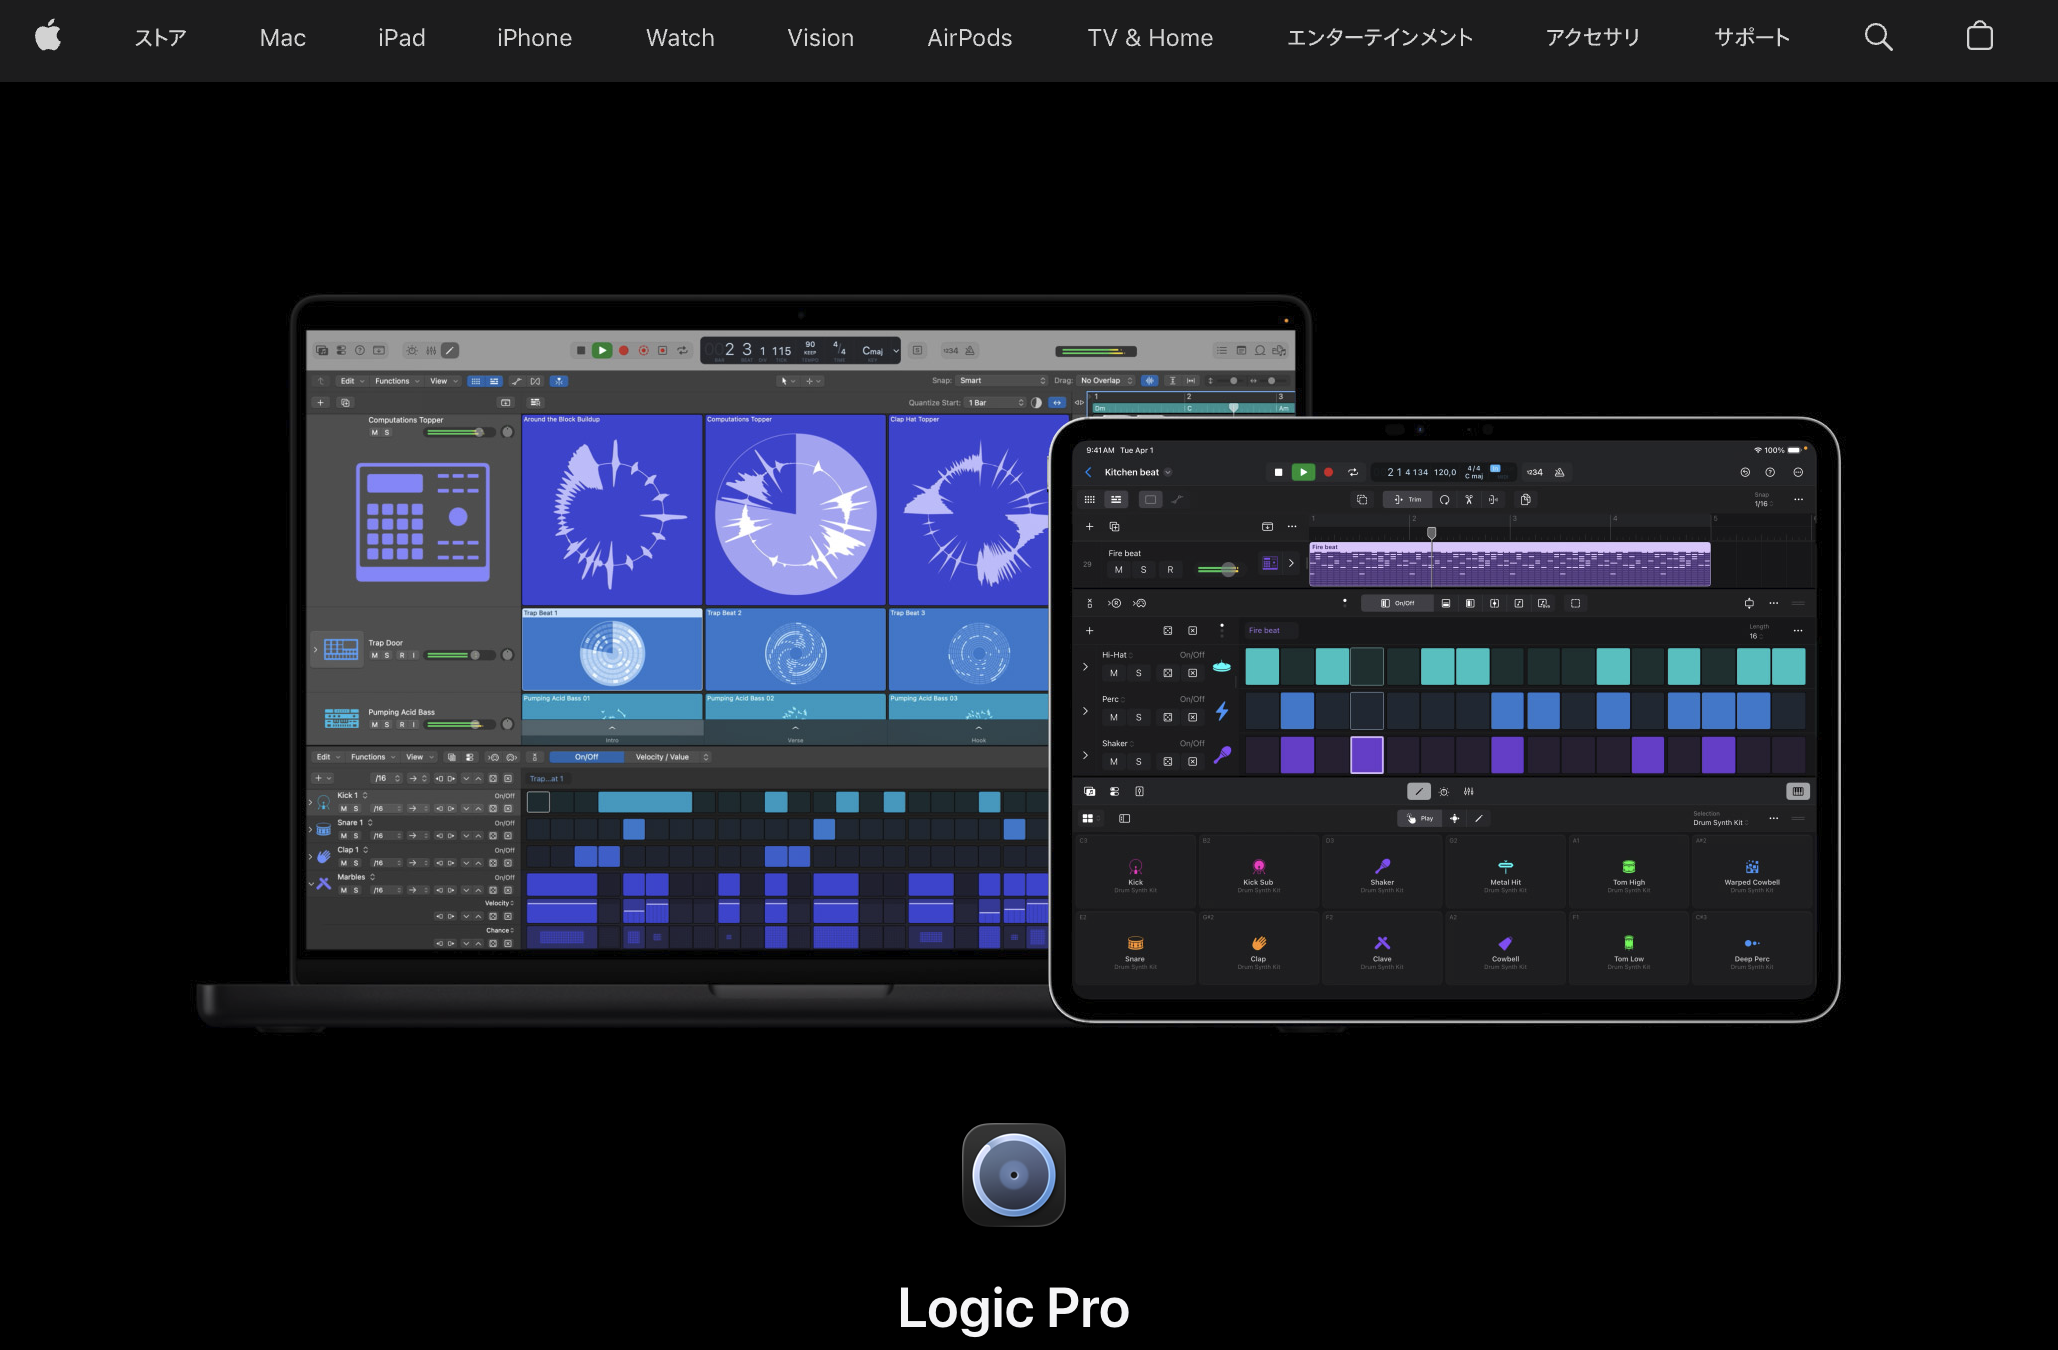Viewport: 2058px width, 1350px height.
Task: Open the Snap Smart dropdown on the Mac
Action: point(1002,381)
